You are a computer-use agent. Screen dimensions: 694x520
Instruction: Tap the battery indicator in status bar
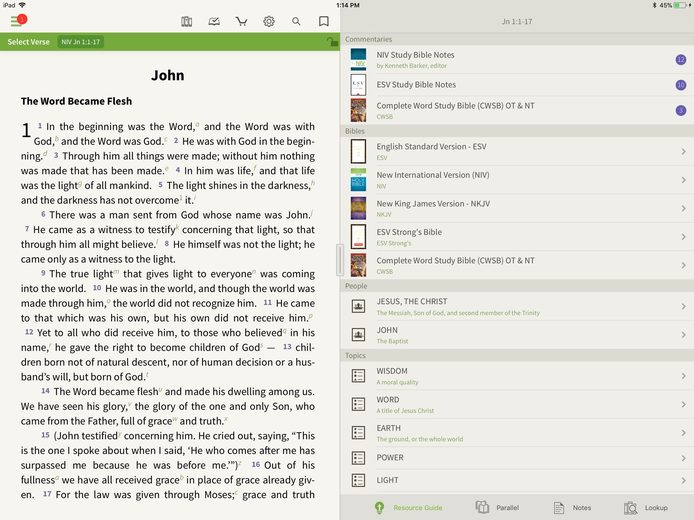(x=682, y=5)
